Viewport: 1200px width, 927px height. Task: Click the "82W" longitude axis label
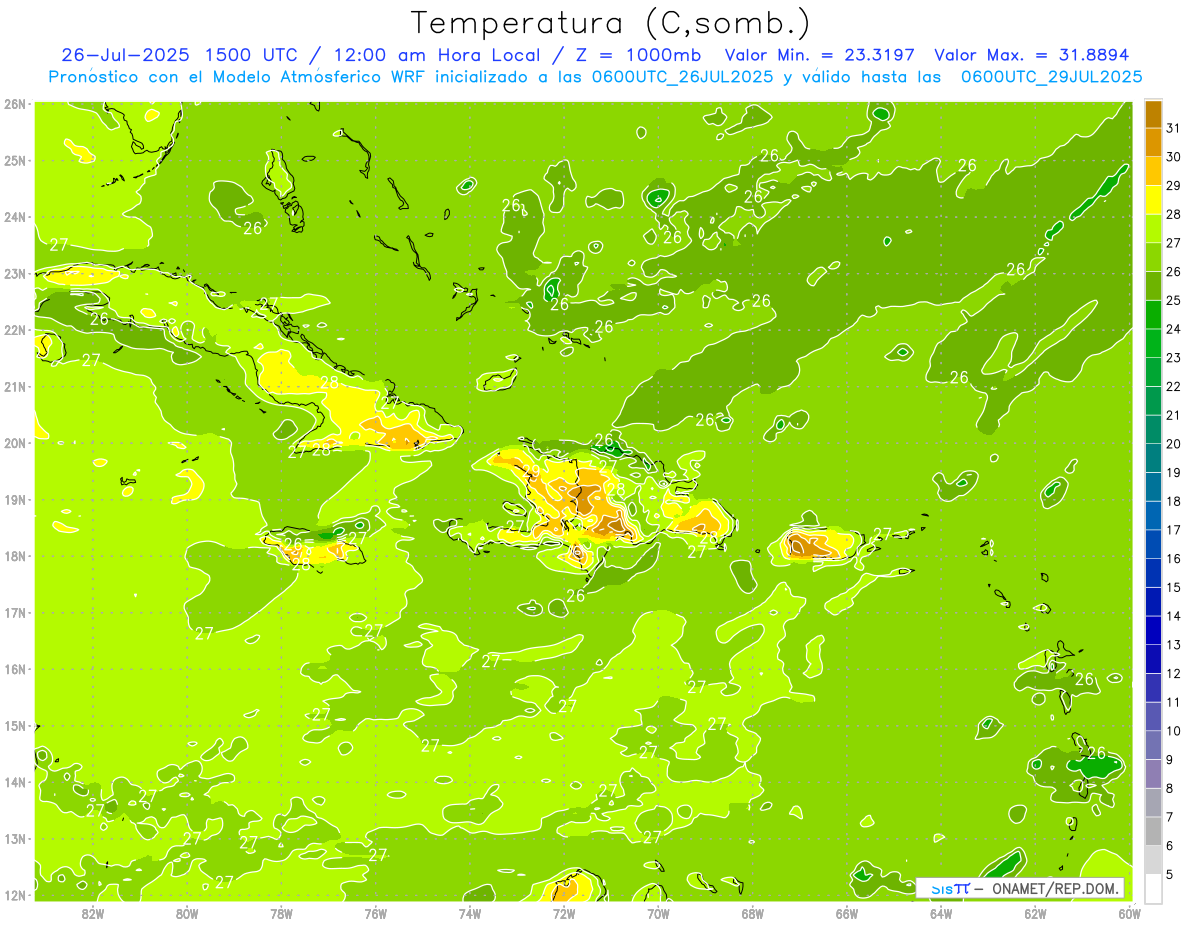[92, 913]
